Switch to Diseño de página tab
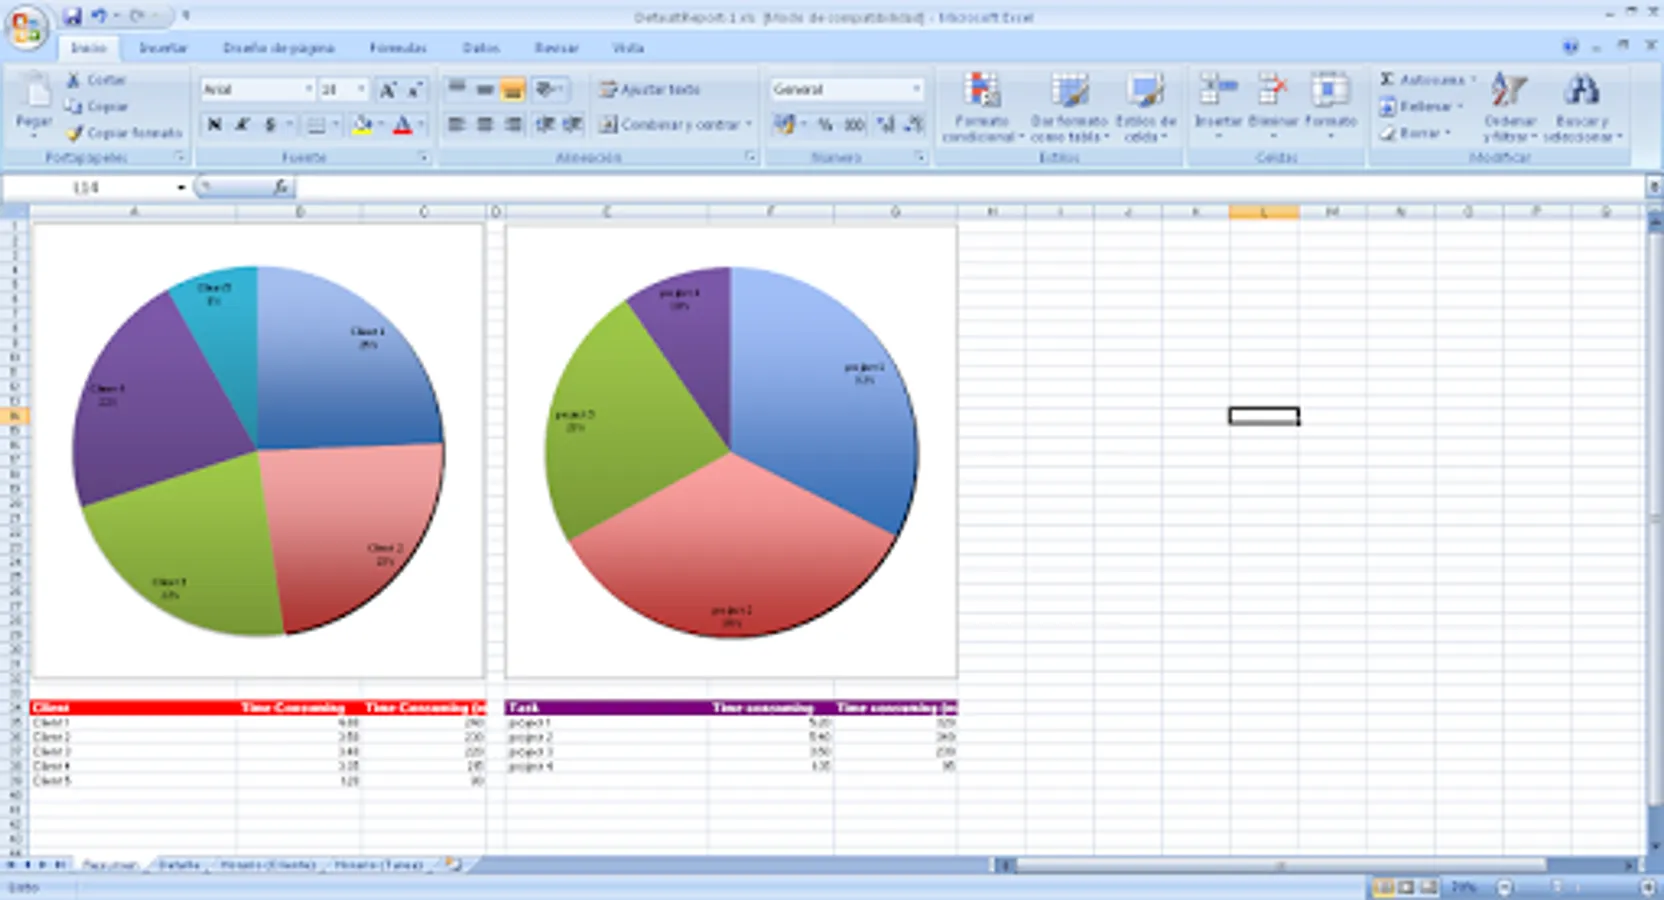 pos(279,48)
